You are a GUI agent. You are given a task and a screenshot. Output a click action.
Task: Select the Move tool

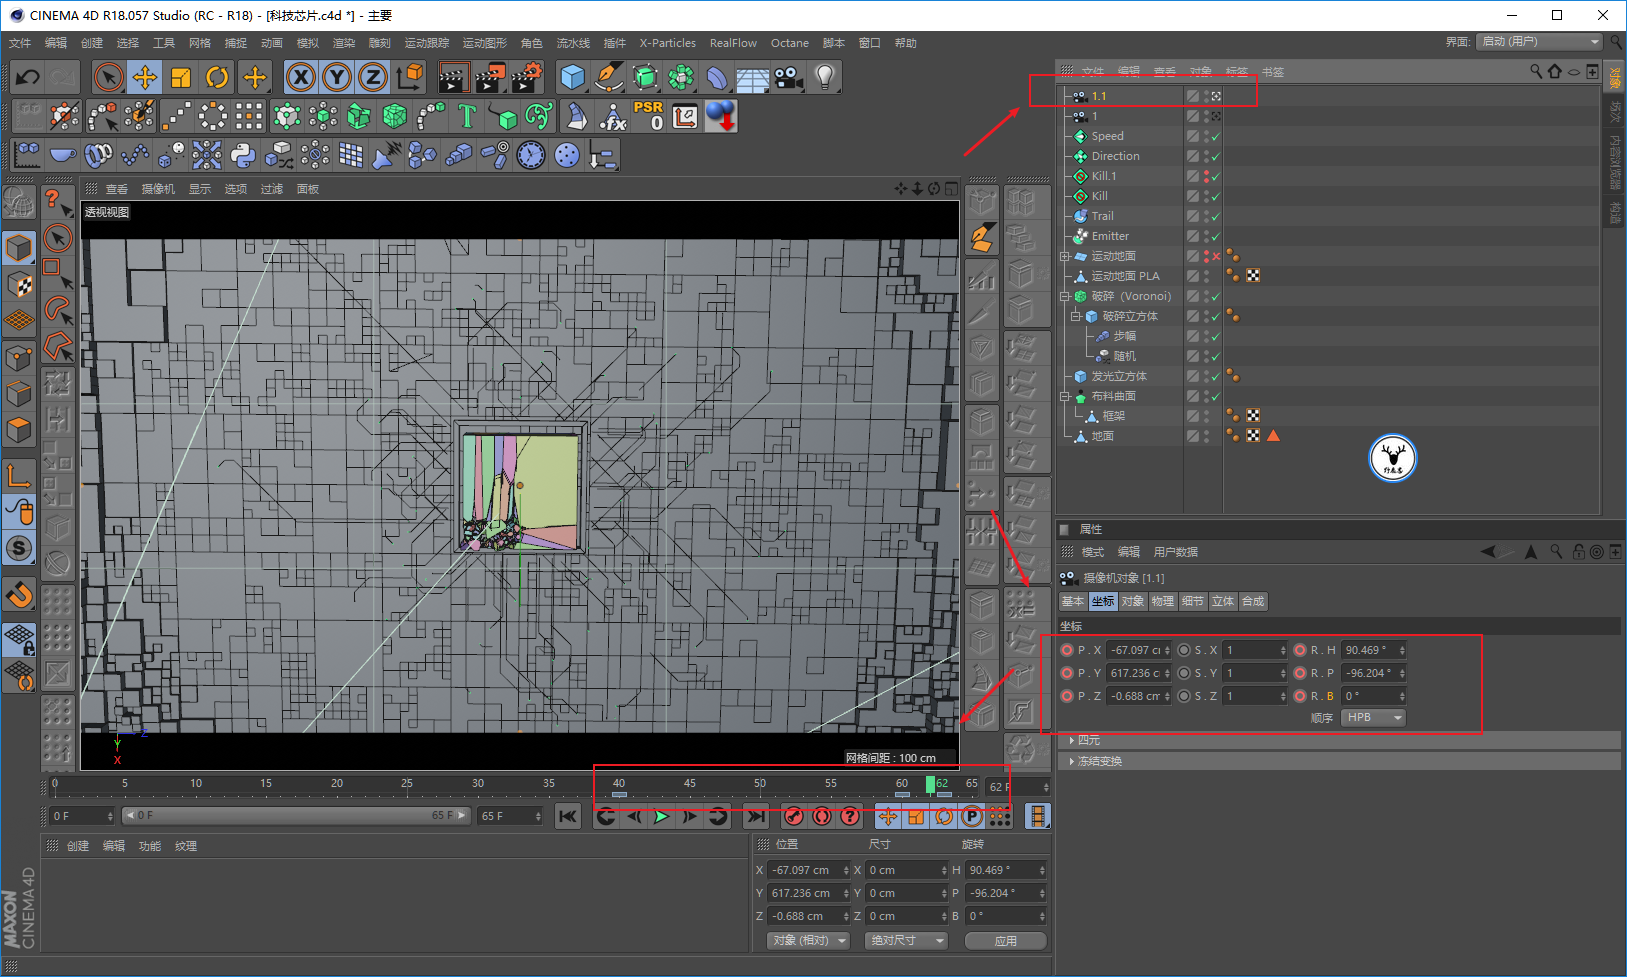tap(145, 77)
